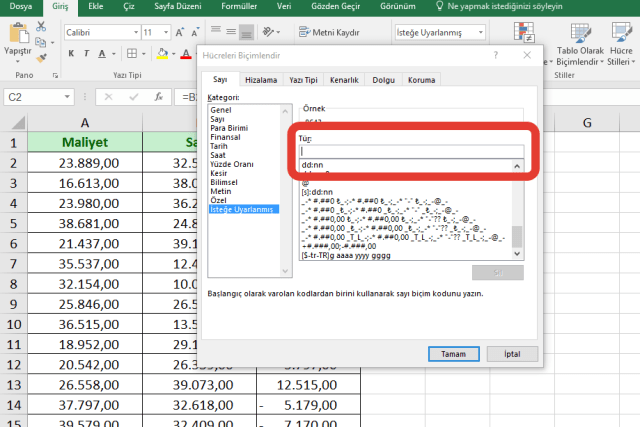
Task: Click the fx insert function icon
Action: coord(158,97)
